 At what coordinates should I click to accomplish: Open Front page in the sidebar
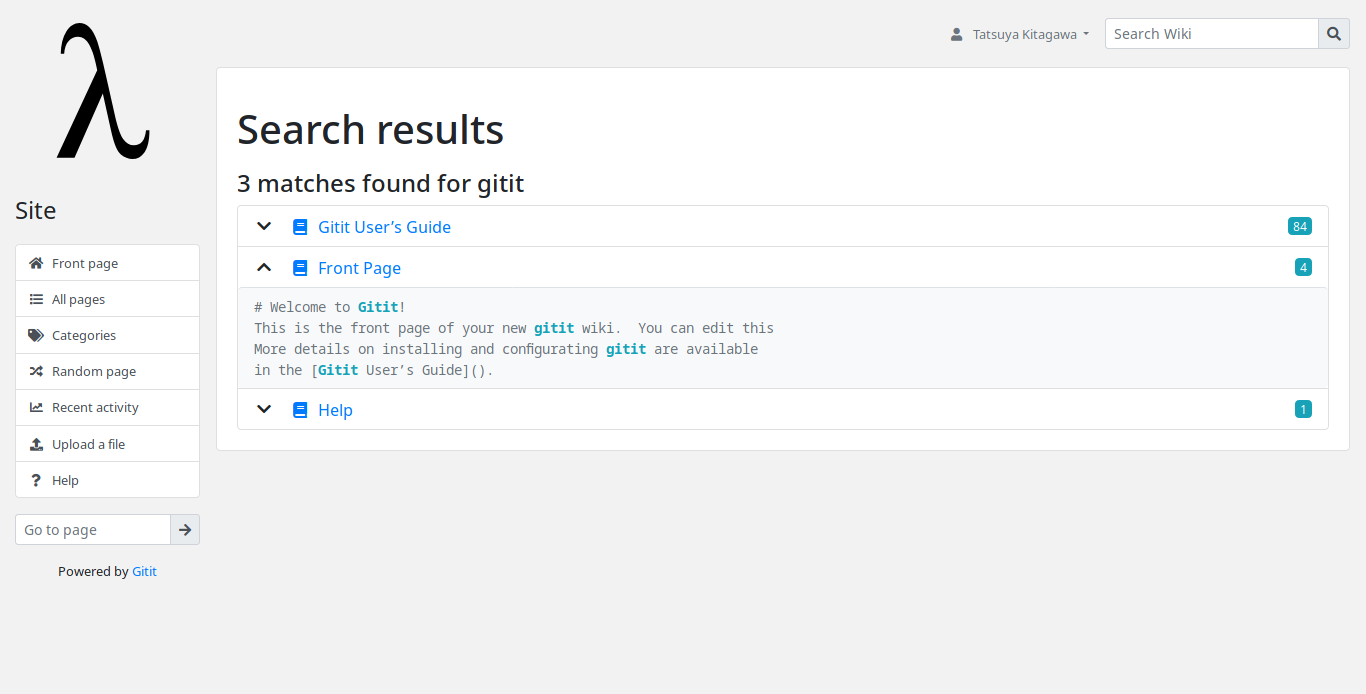(x=107, y=263)
